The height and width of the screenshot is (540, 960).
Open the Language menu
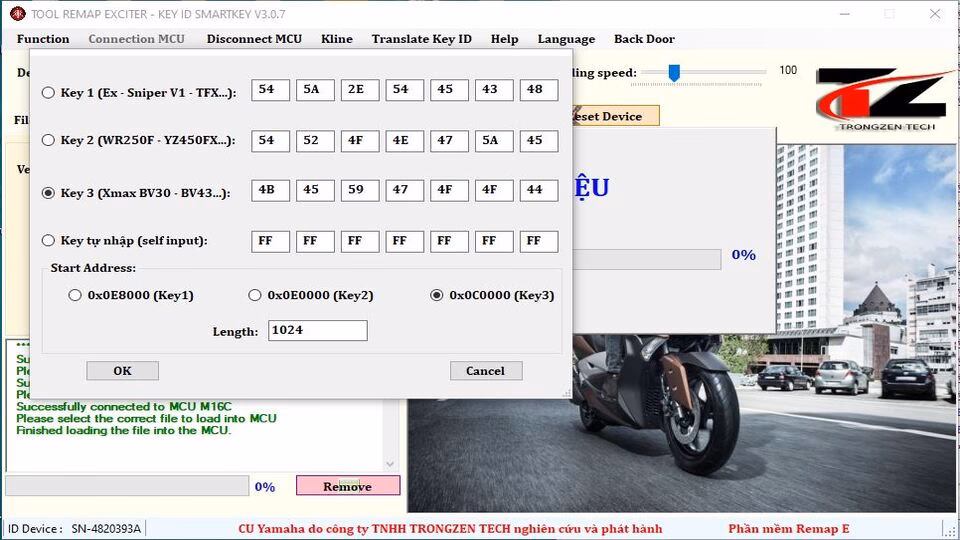click(x=566, y=39)
